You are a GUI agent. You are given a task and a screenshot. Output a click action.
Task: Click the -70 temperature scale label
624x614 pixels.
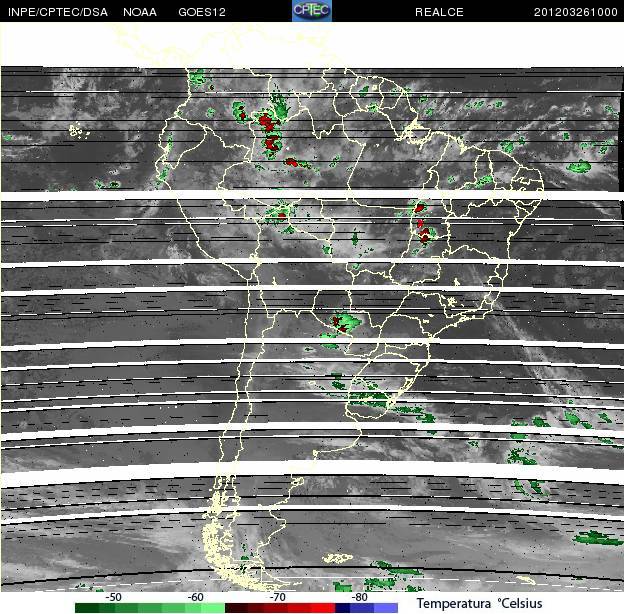(277, 597)
